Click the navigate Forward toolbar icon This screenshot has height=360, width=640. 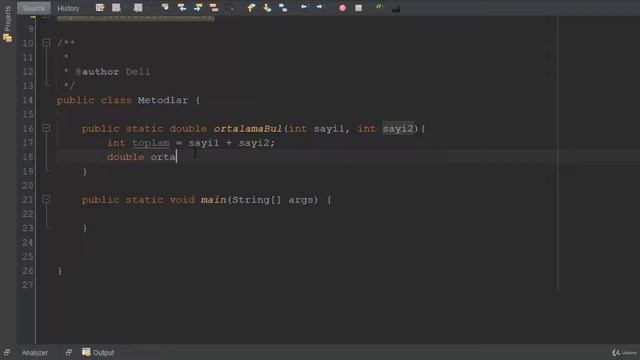click(x=138, y=8)
